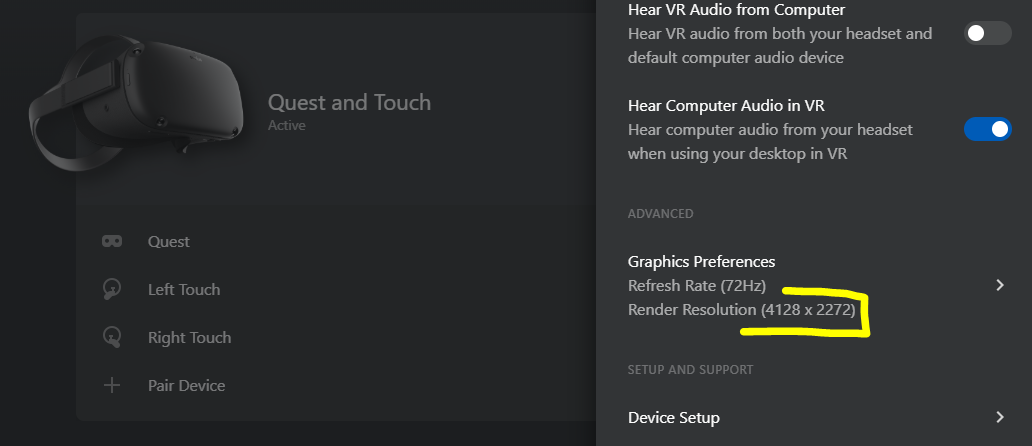Expand Graphics Preferences chevron arrow
This screenshot has height=446, width=1032.
(x=999, y=285)
